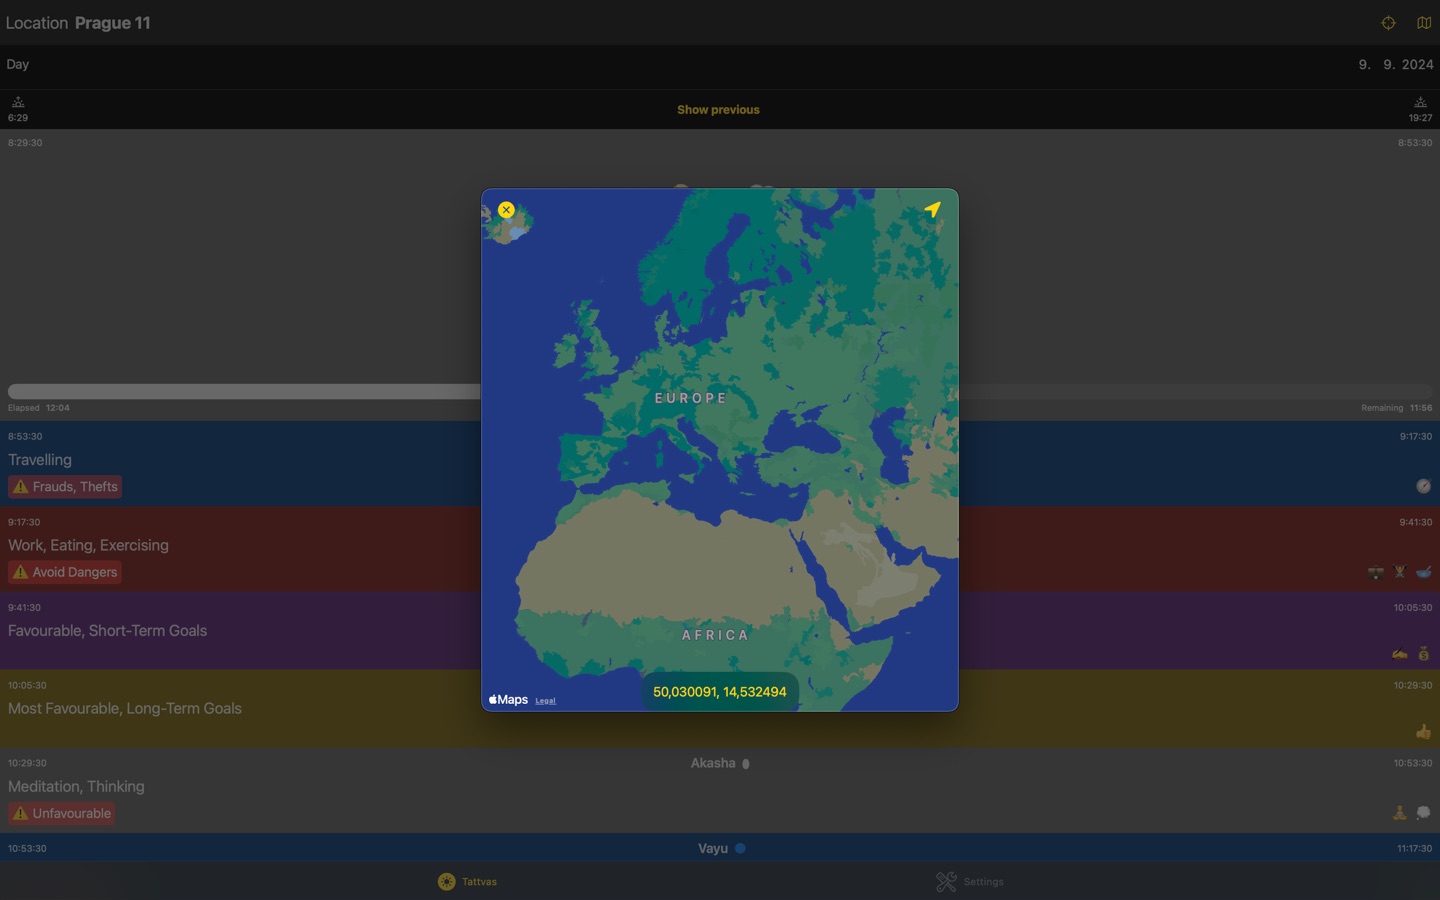Select the Work, Eating, Exercising row
1440x900 pixels.
[x=720, y=549]
